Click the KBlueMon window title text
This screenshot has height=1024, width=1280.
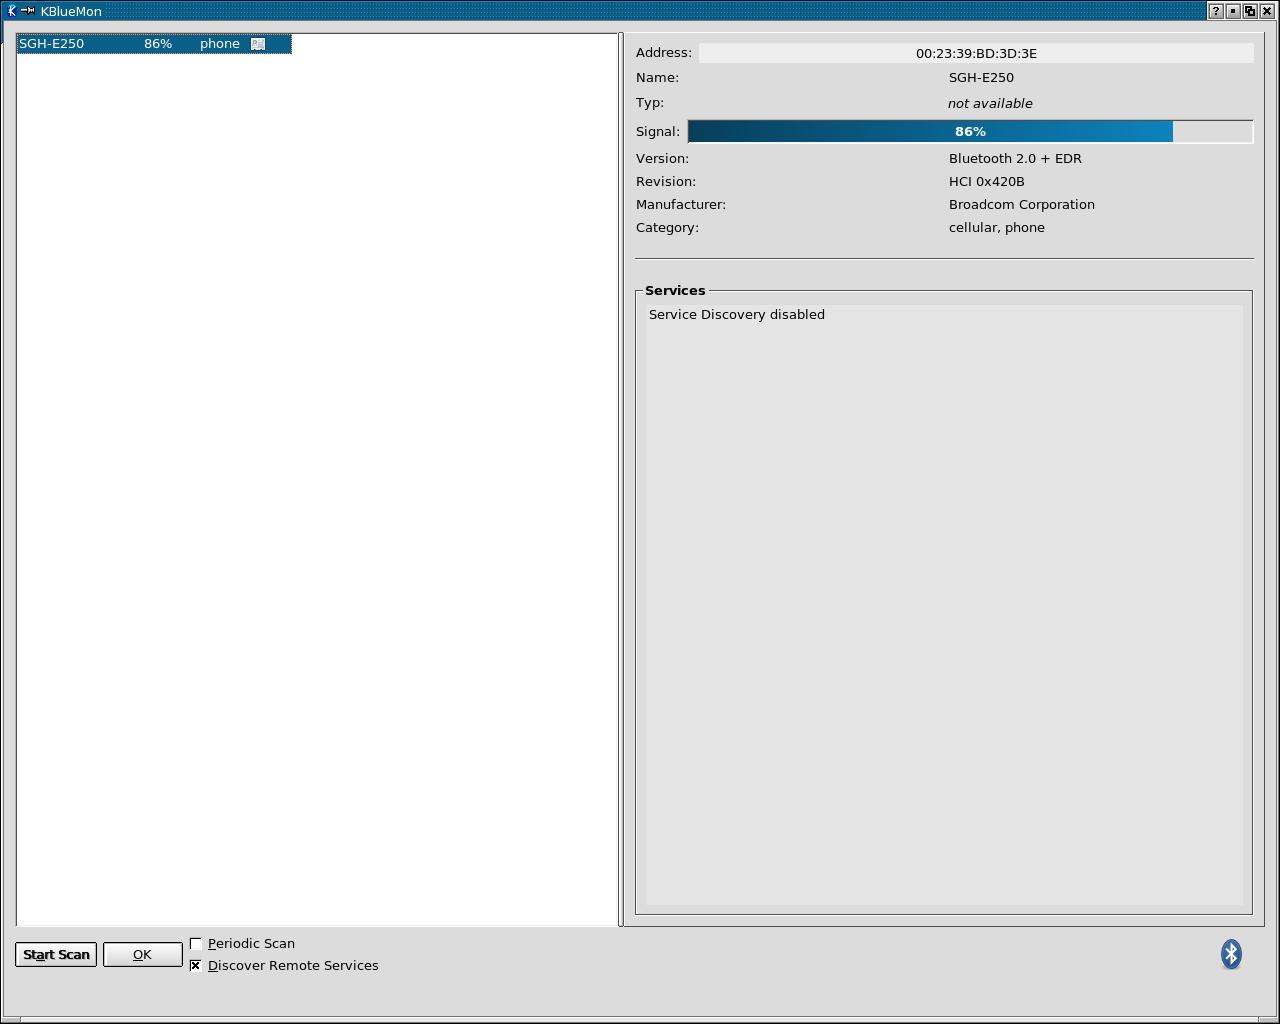tap(71, 11)
